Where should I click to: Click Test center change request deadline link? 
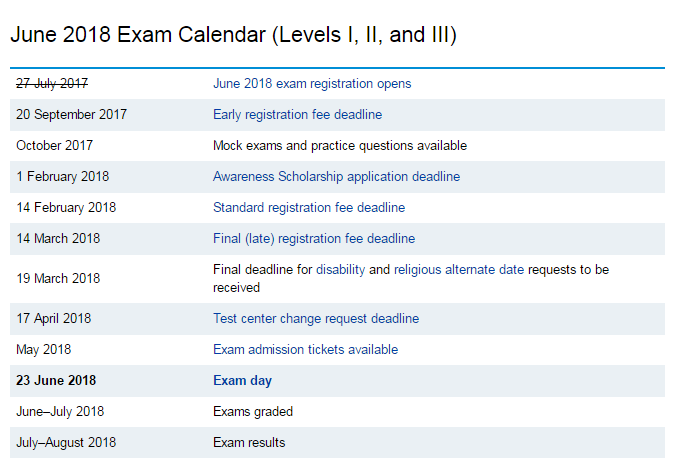click(316, 319)
